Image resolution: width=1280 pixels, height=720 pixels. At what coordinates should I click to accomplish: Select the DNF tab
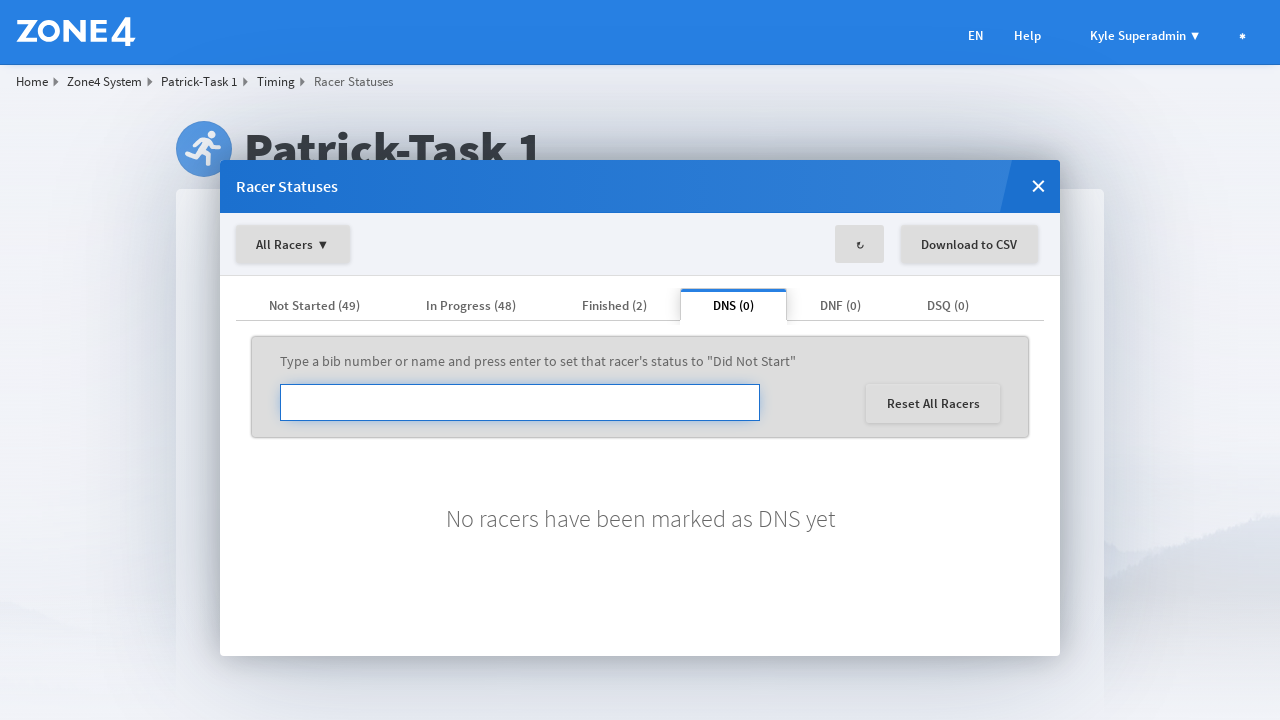840,306
